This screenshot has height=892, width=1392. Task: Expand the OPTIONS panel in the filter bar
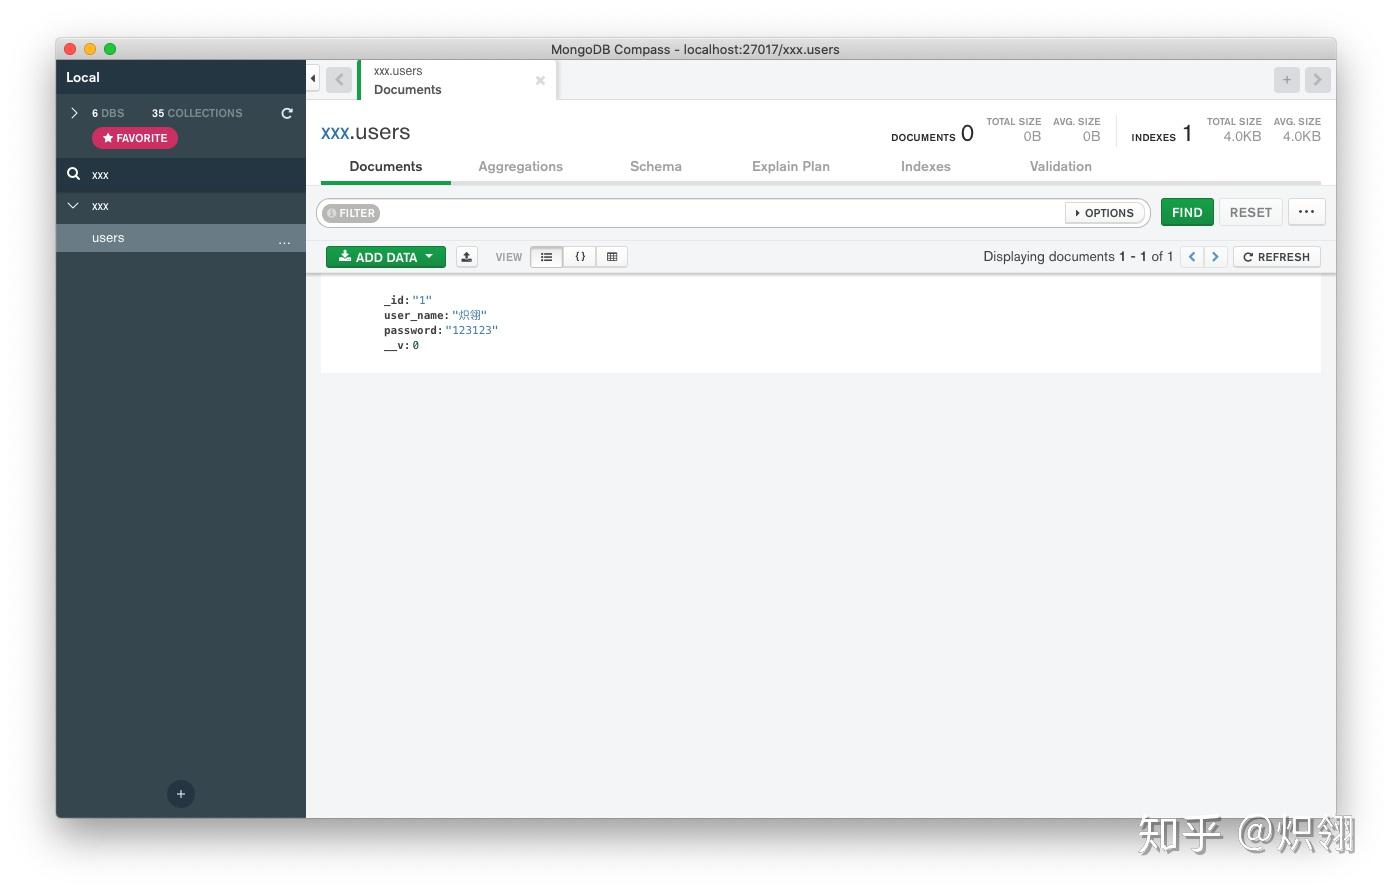point(1104,212)
